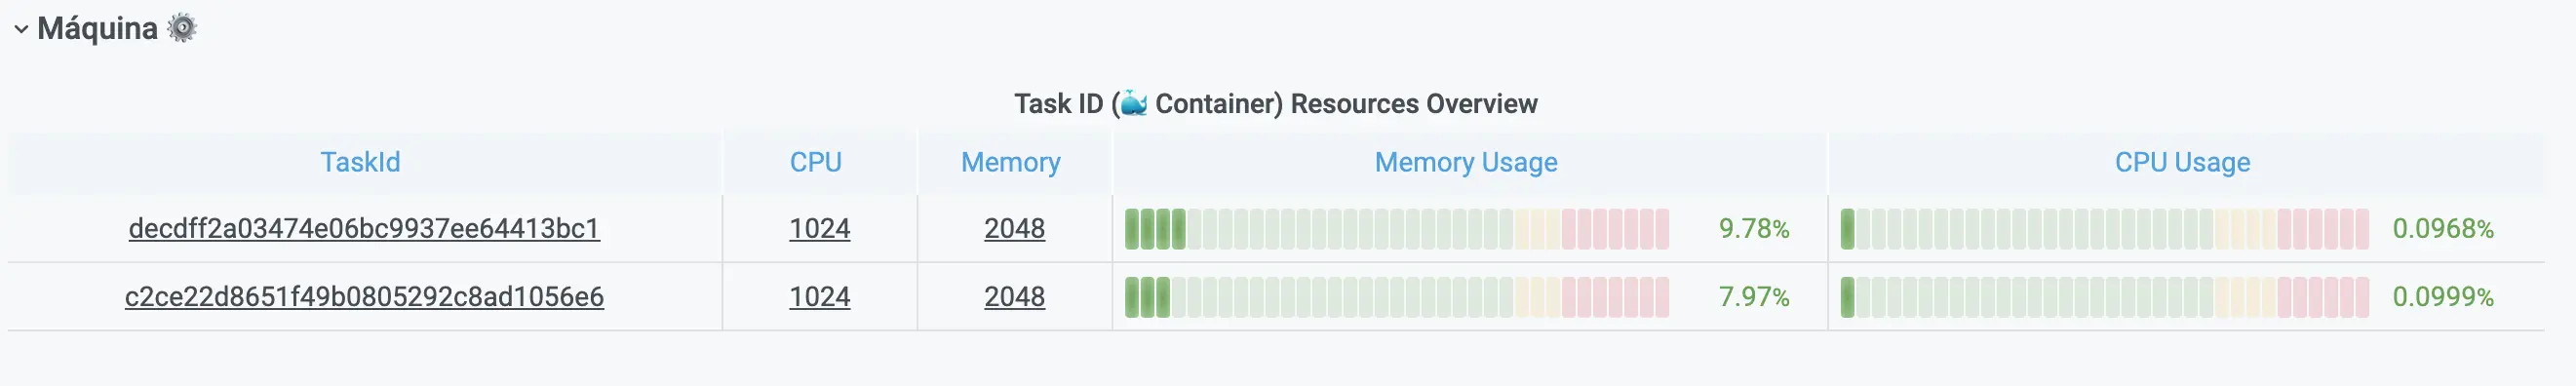The height and width of the screenshot is (386, 2576).
Task: Click the gear icon beside Máquina
Action: (x=182, y=28)
